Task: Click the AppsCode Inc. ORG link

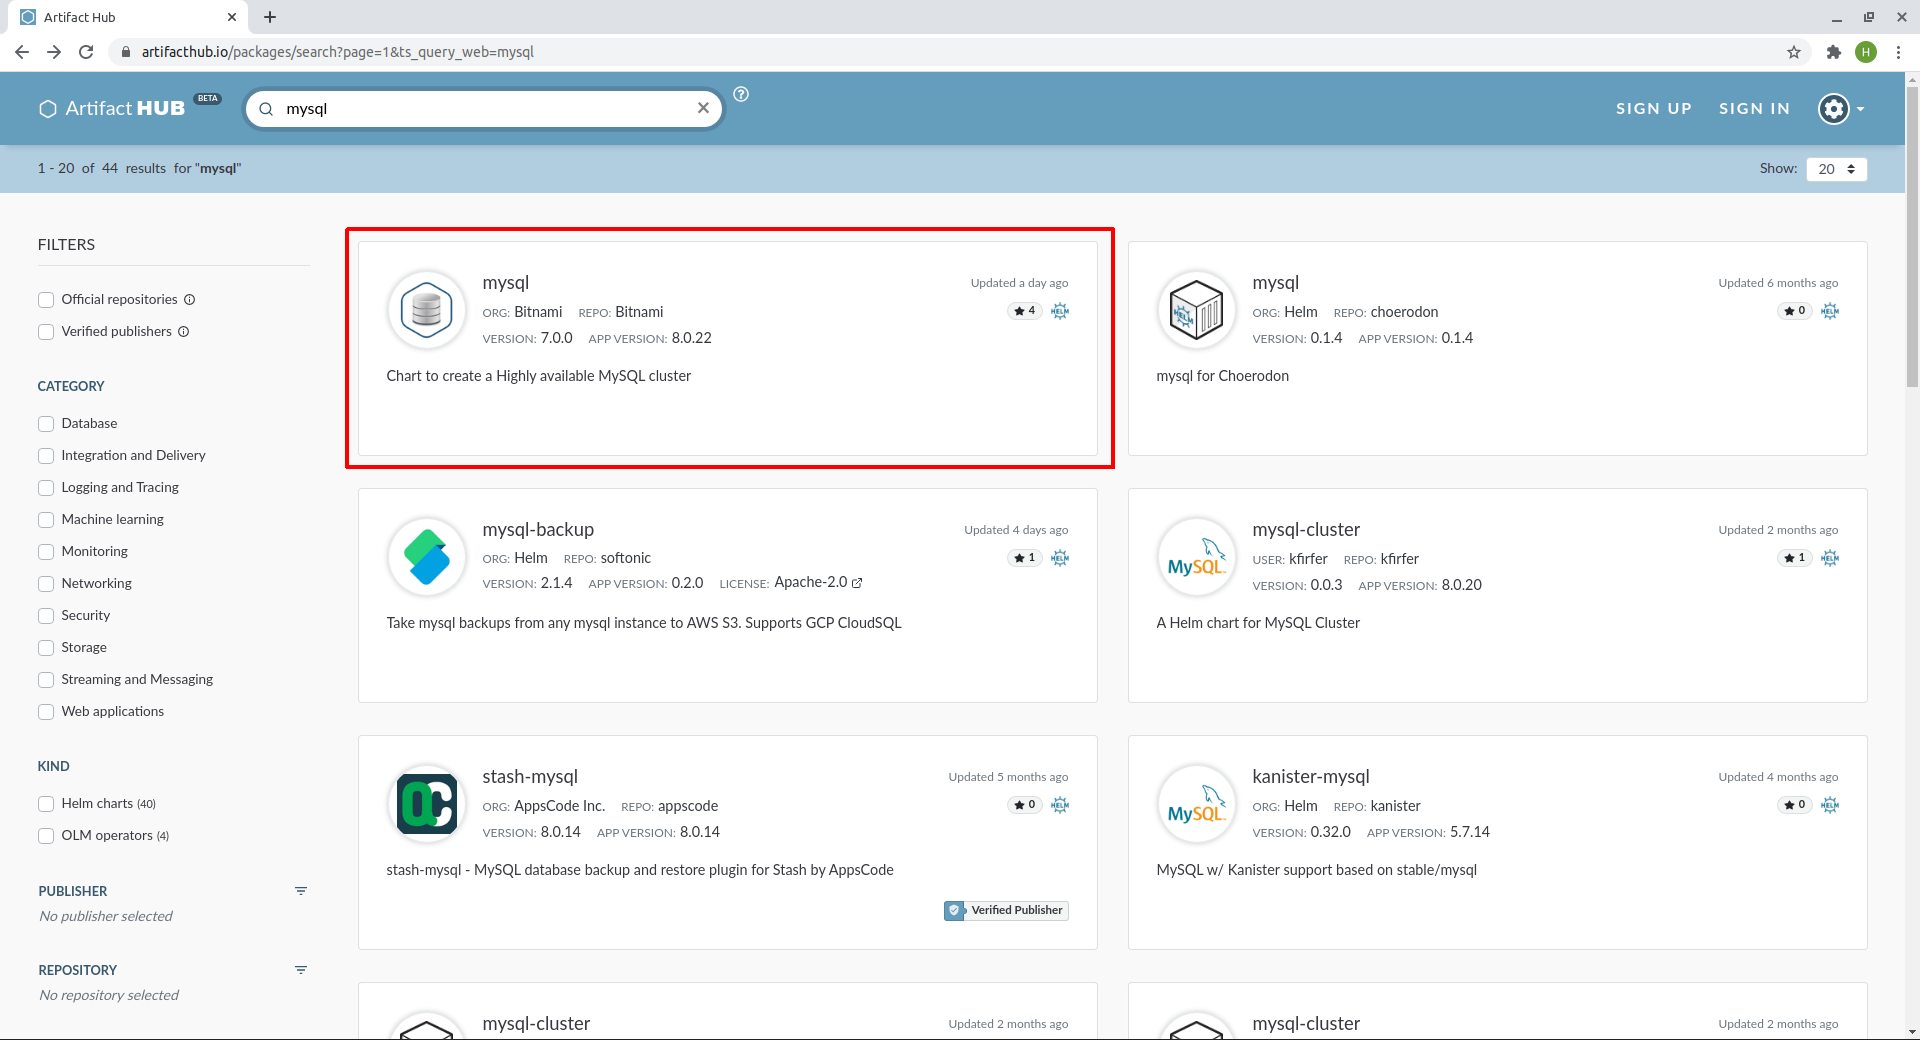Action: pyautogui.click(x=559, y=806)
